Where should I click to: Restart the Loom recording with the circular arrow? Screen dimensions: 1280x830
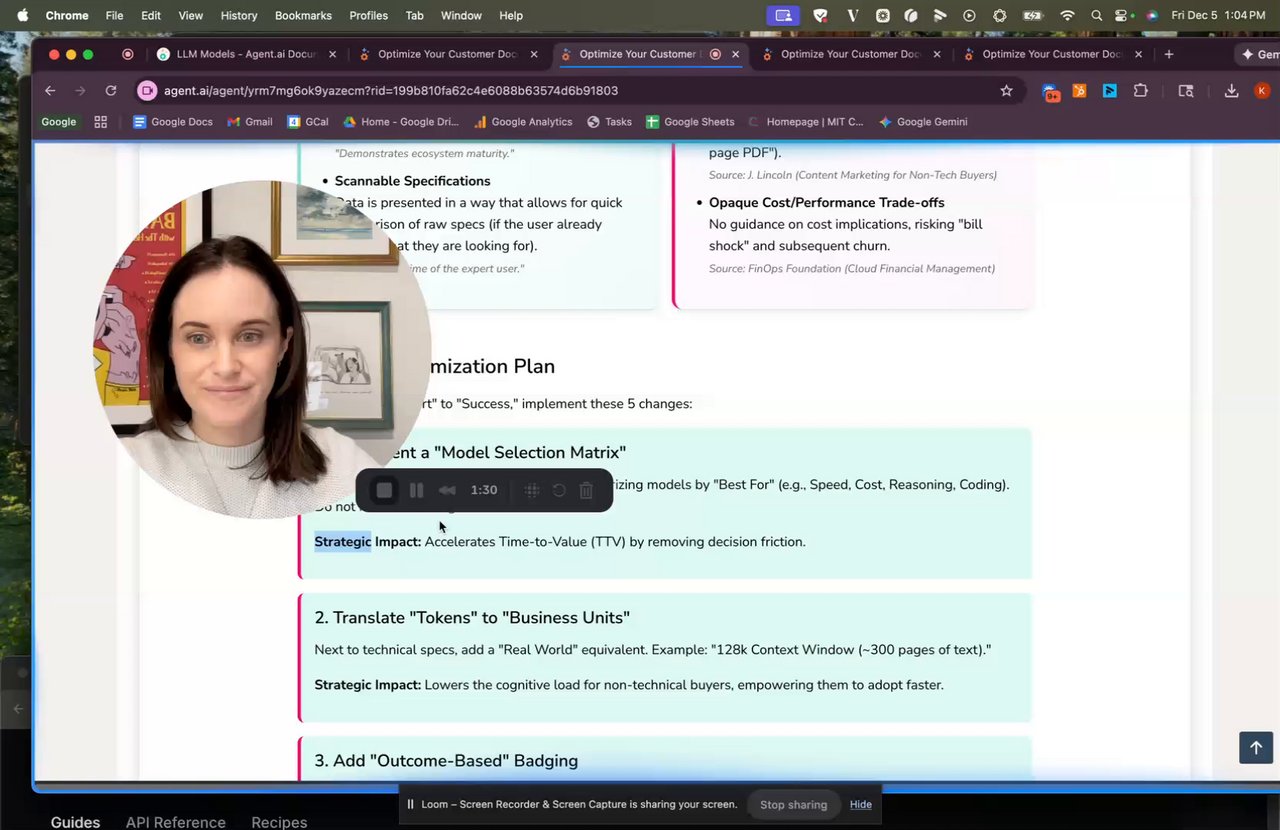coord(559,490)
